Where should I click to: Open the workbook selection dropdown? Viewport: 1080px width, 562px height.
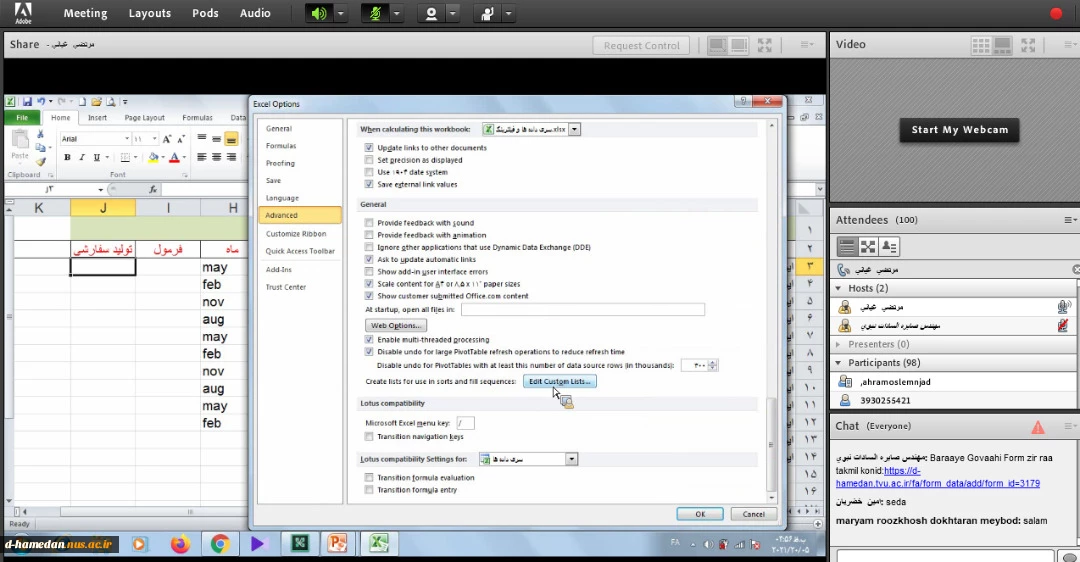574,129
